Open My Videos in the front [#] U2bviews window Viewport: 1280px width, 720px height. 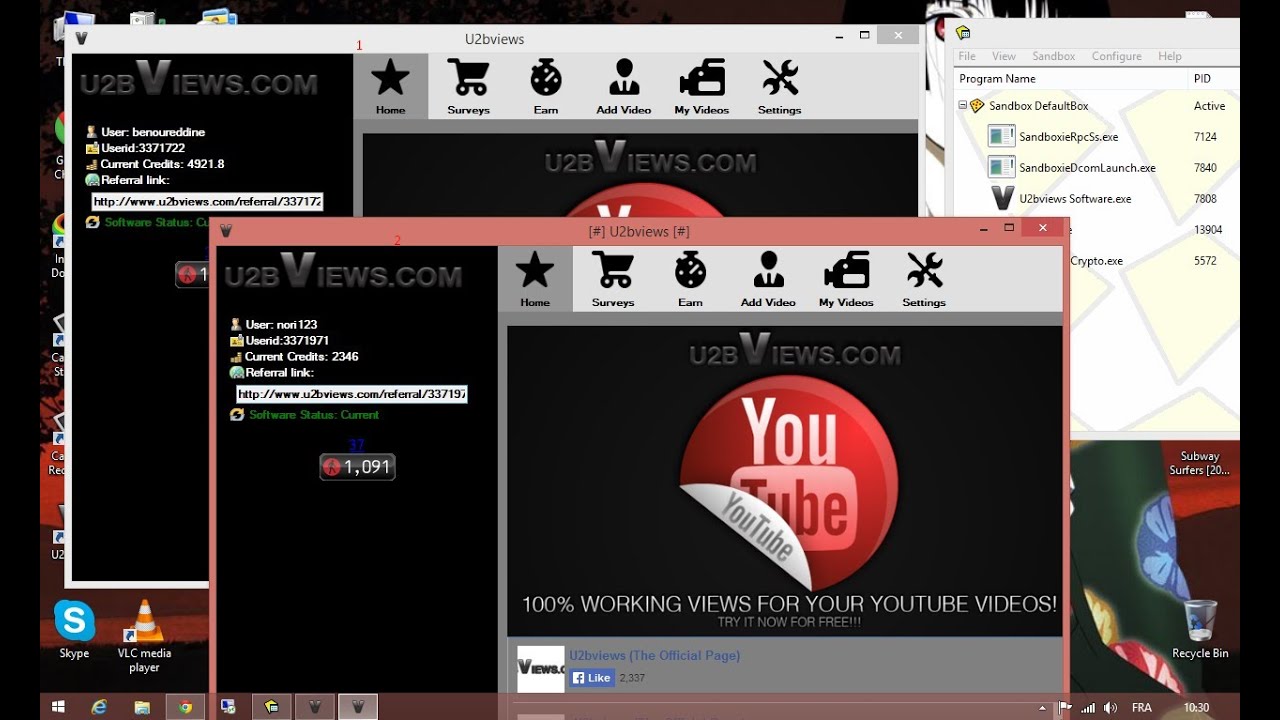pos(846,279)
